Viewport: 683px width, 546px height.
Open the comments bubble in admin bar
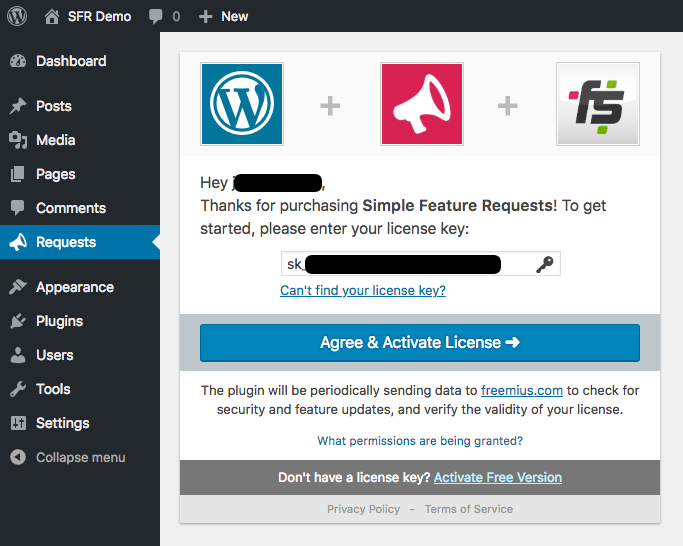click(156, 16)
